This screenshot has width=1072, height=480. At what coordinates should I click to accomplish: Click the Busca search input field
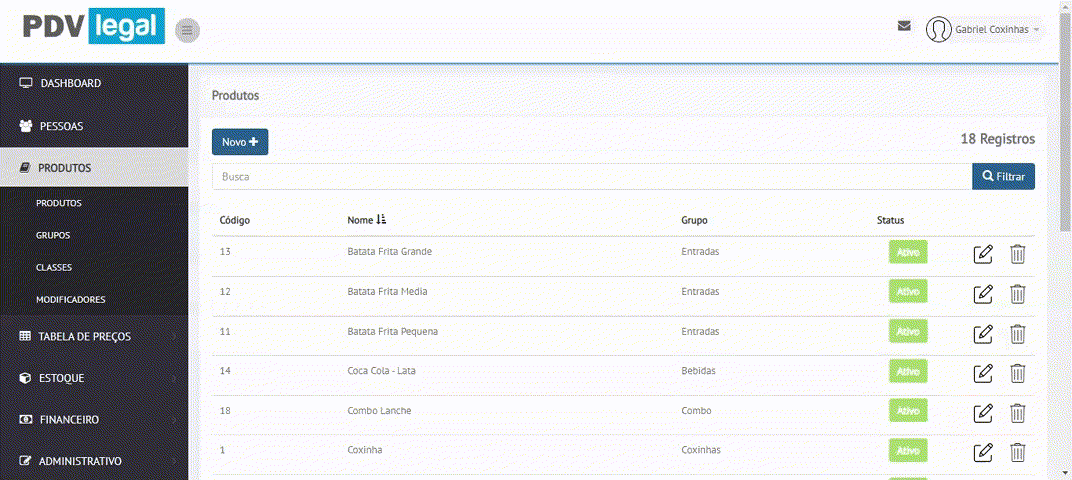pyautogui.click(x=591, y=176)
